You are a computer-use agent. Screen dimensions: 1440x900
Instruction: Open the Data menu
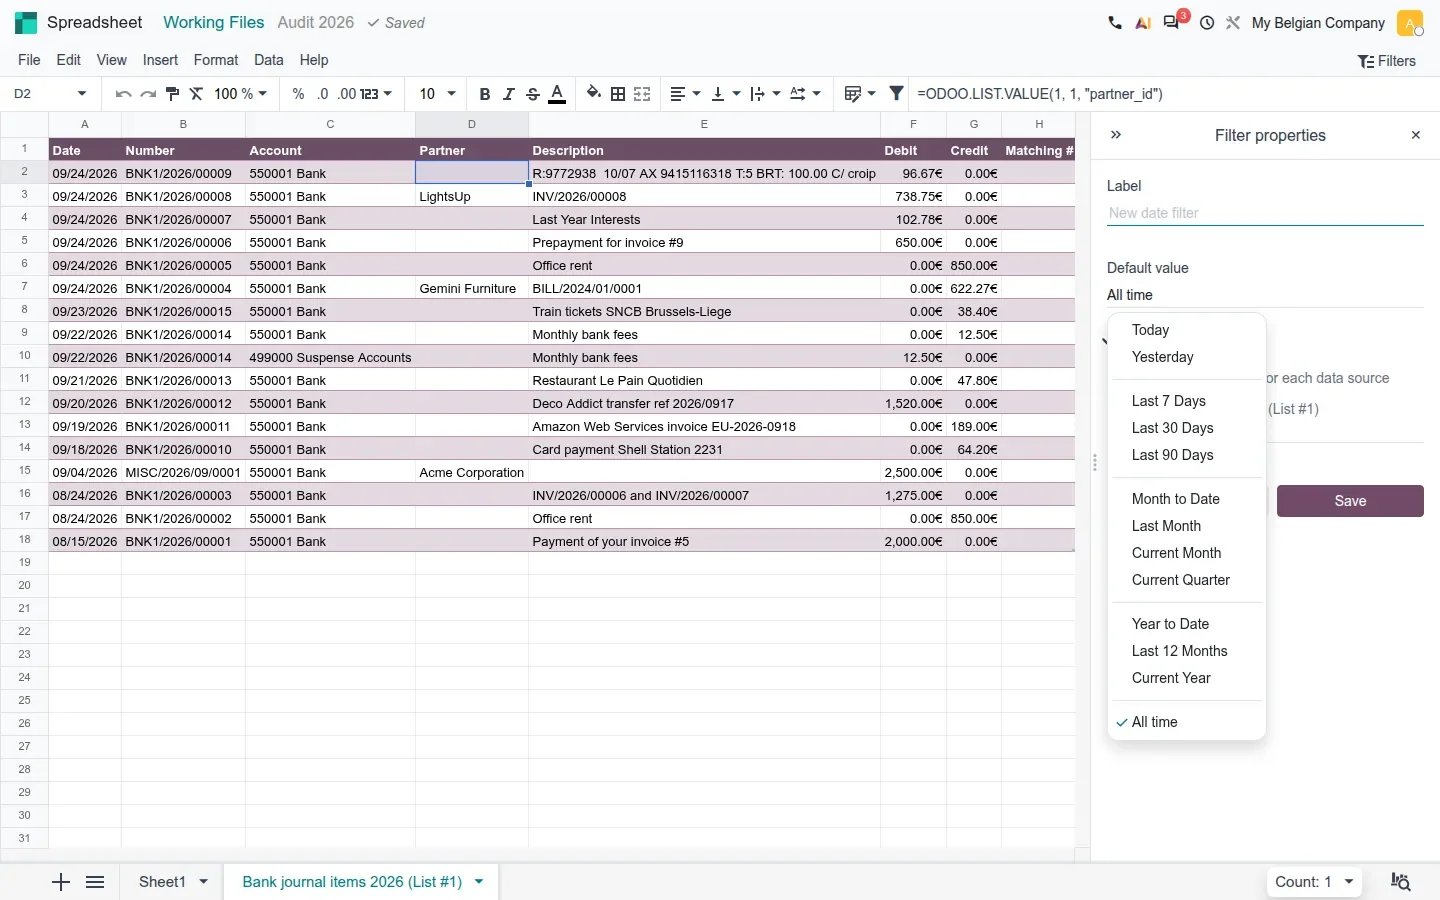269,60
